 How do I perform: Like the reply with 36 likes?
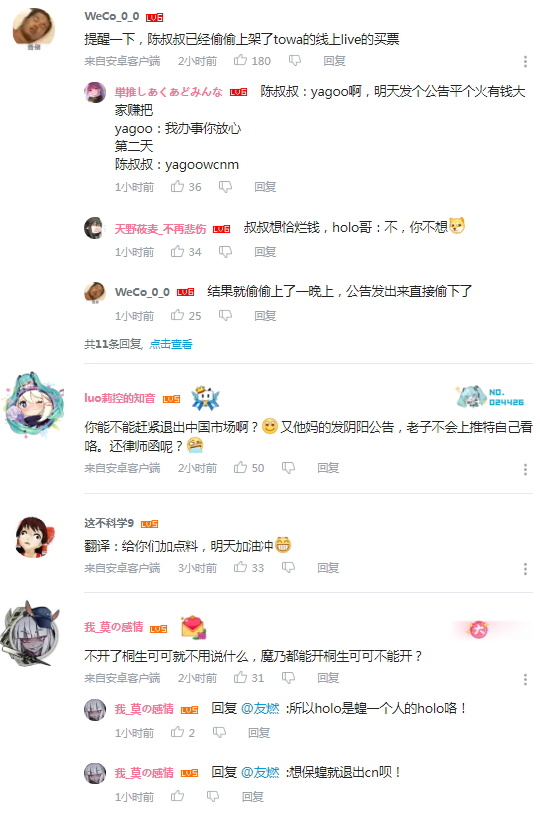178,186
